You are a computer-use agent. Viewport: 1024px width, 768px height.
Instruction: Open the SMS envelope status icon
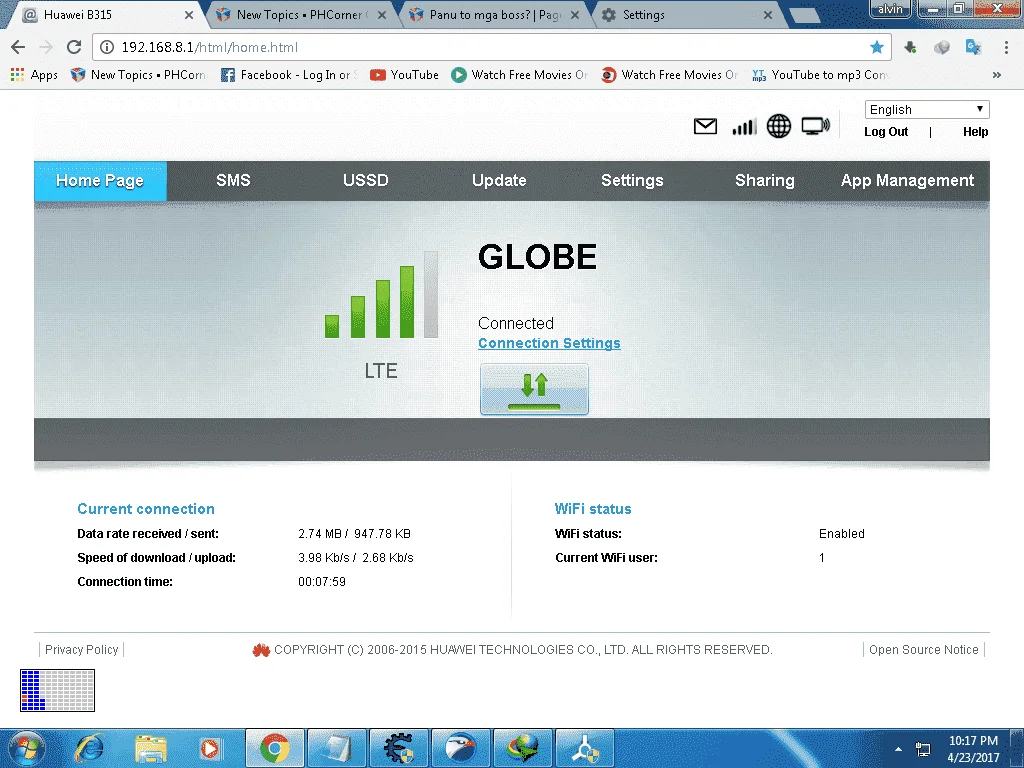(705, 126)
